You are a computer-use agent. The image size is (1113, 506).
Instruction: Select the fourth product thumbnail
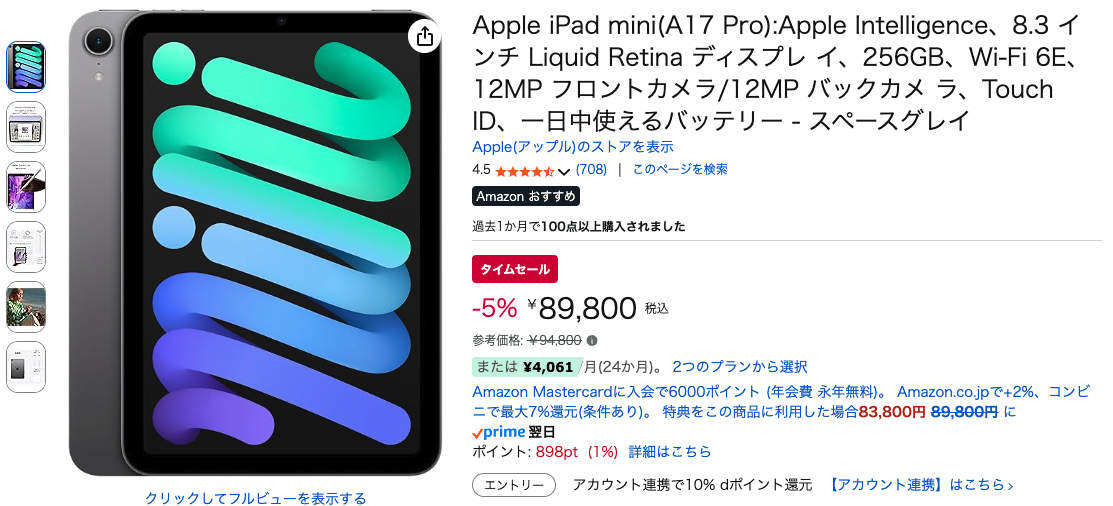[x=26, y=247]
